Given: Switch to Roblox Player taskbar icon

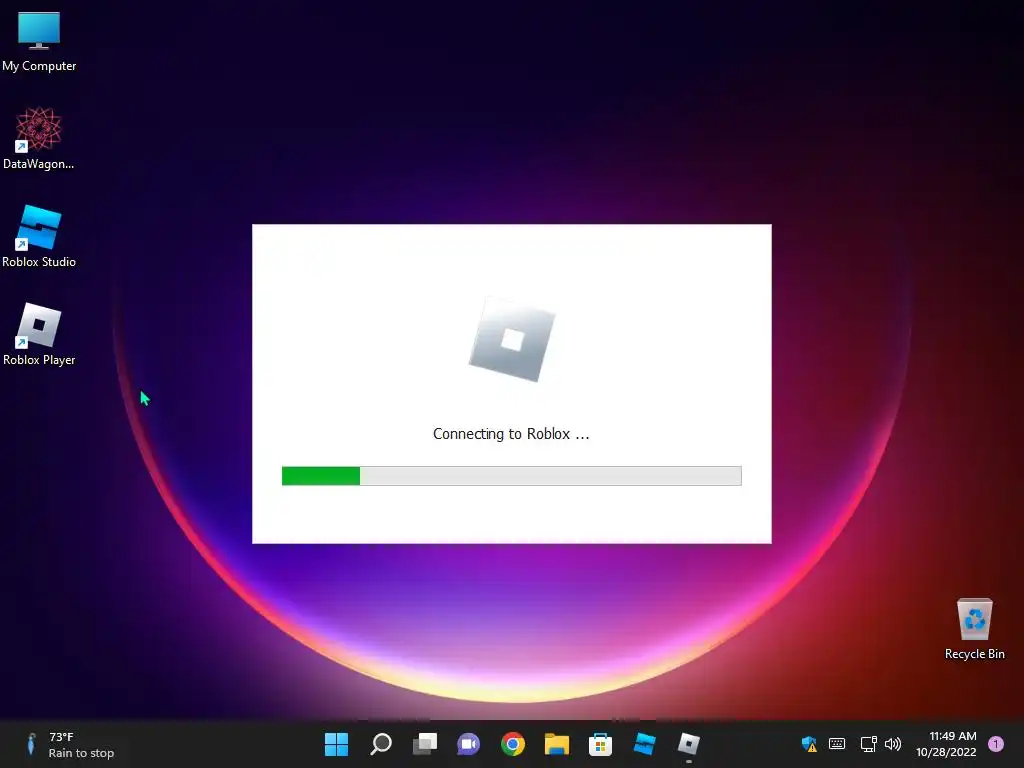Looking at the screenshot, I should pyautogui.click(x=688, y=744).
